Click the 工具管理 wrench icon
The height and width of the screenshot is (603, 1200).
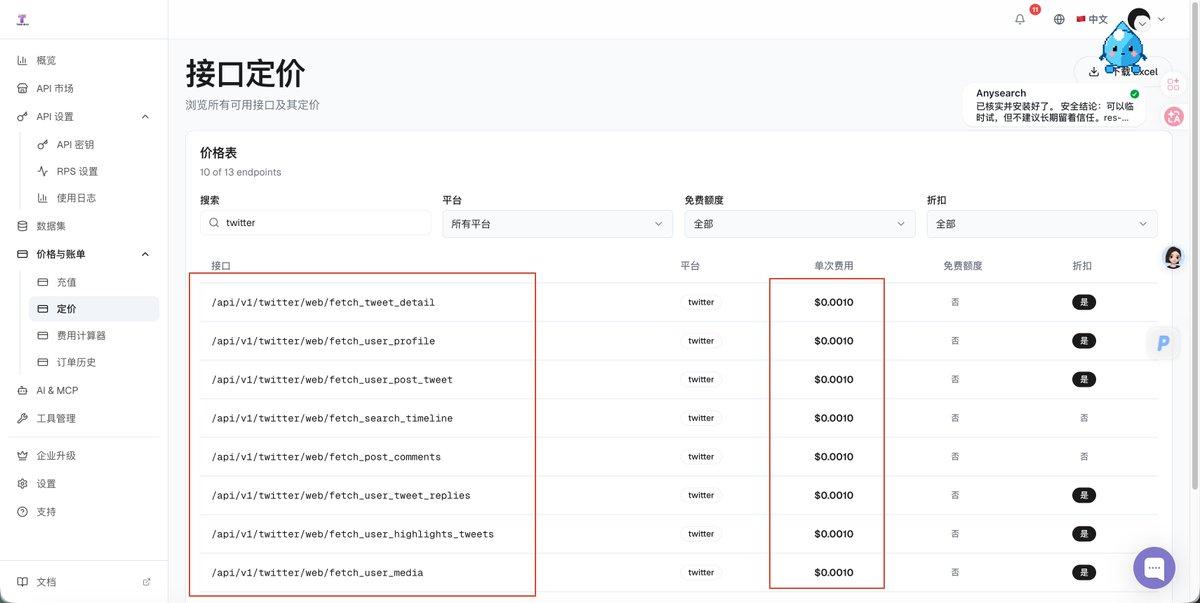click(x=22, y=418)
